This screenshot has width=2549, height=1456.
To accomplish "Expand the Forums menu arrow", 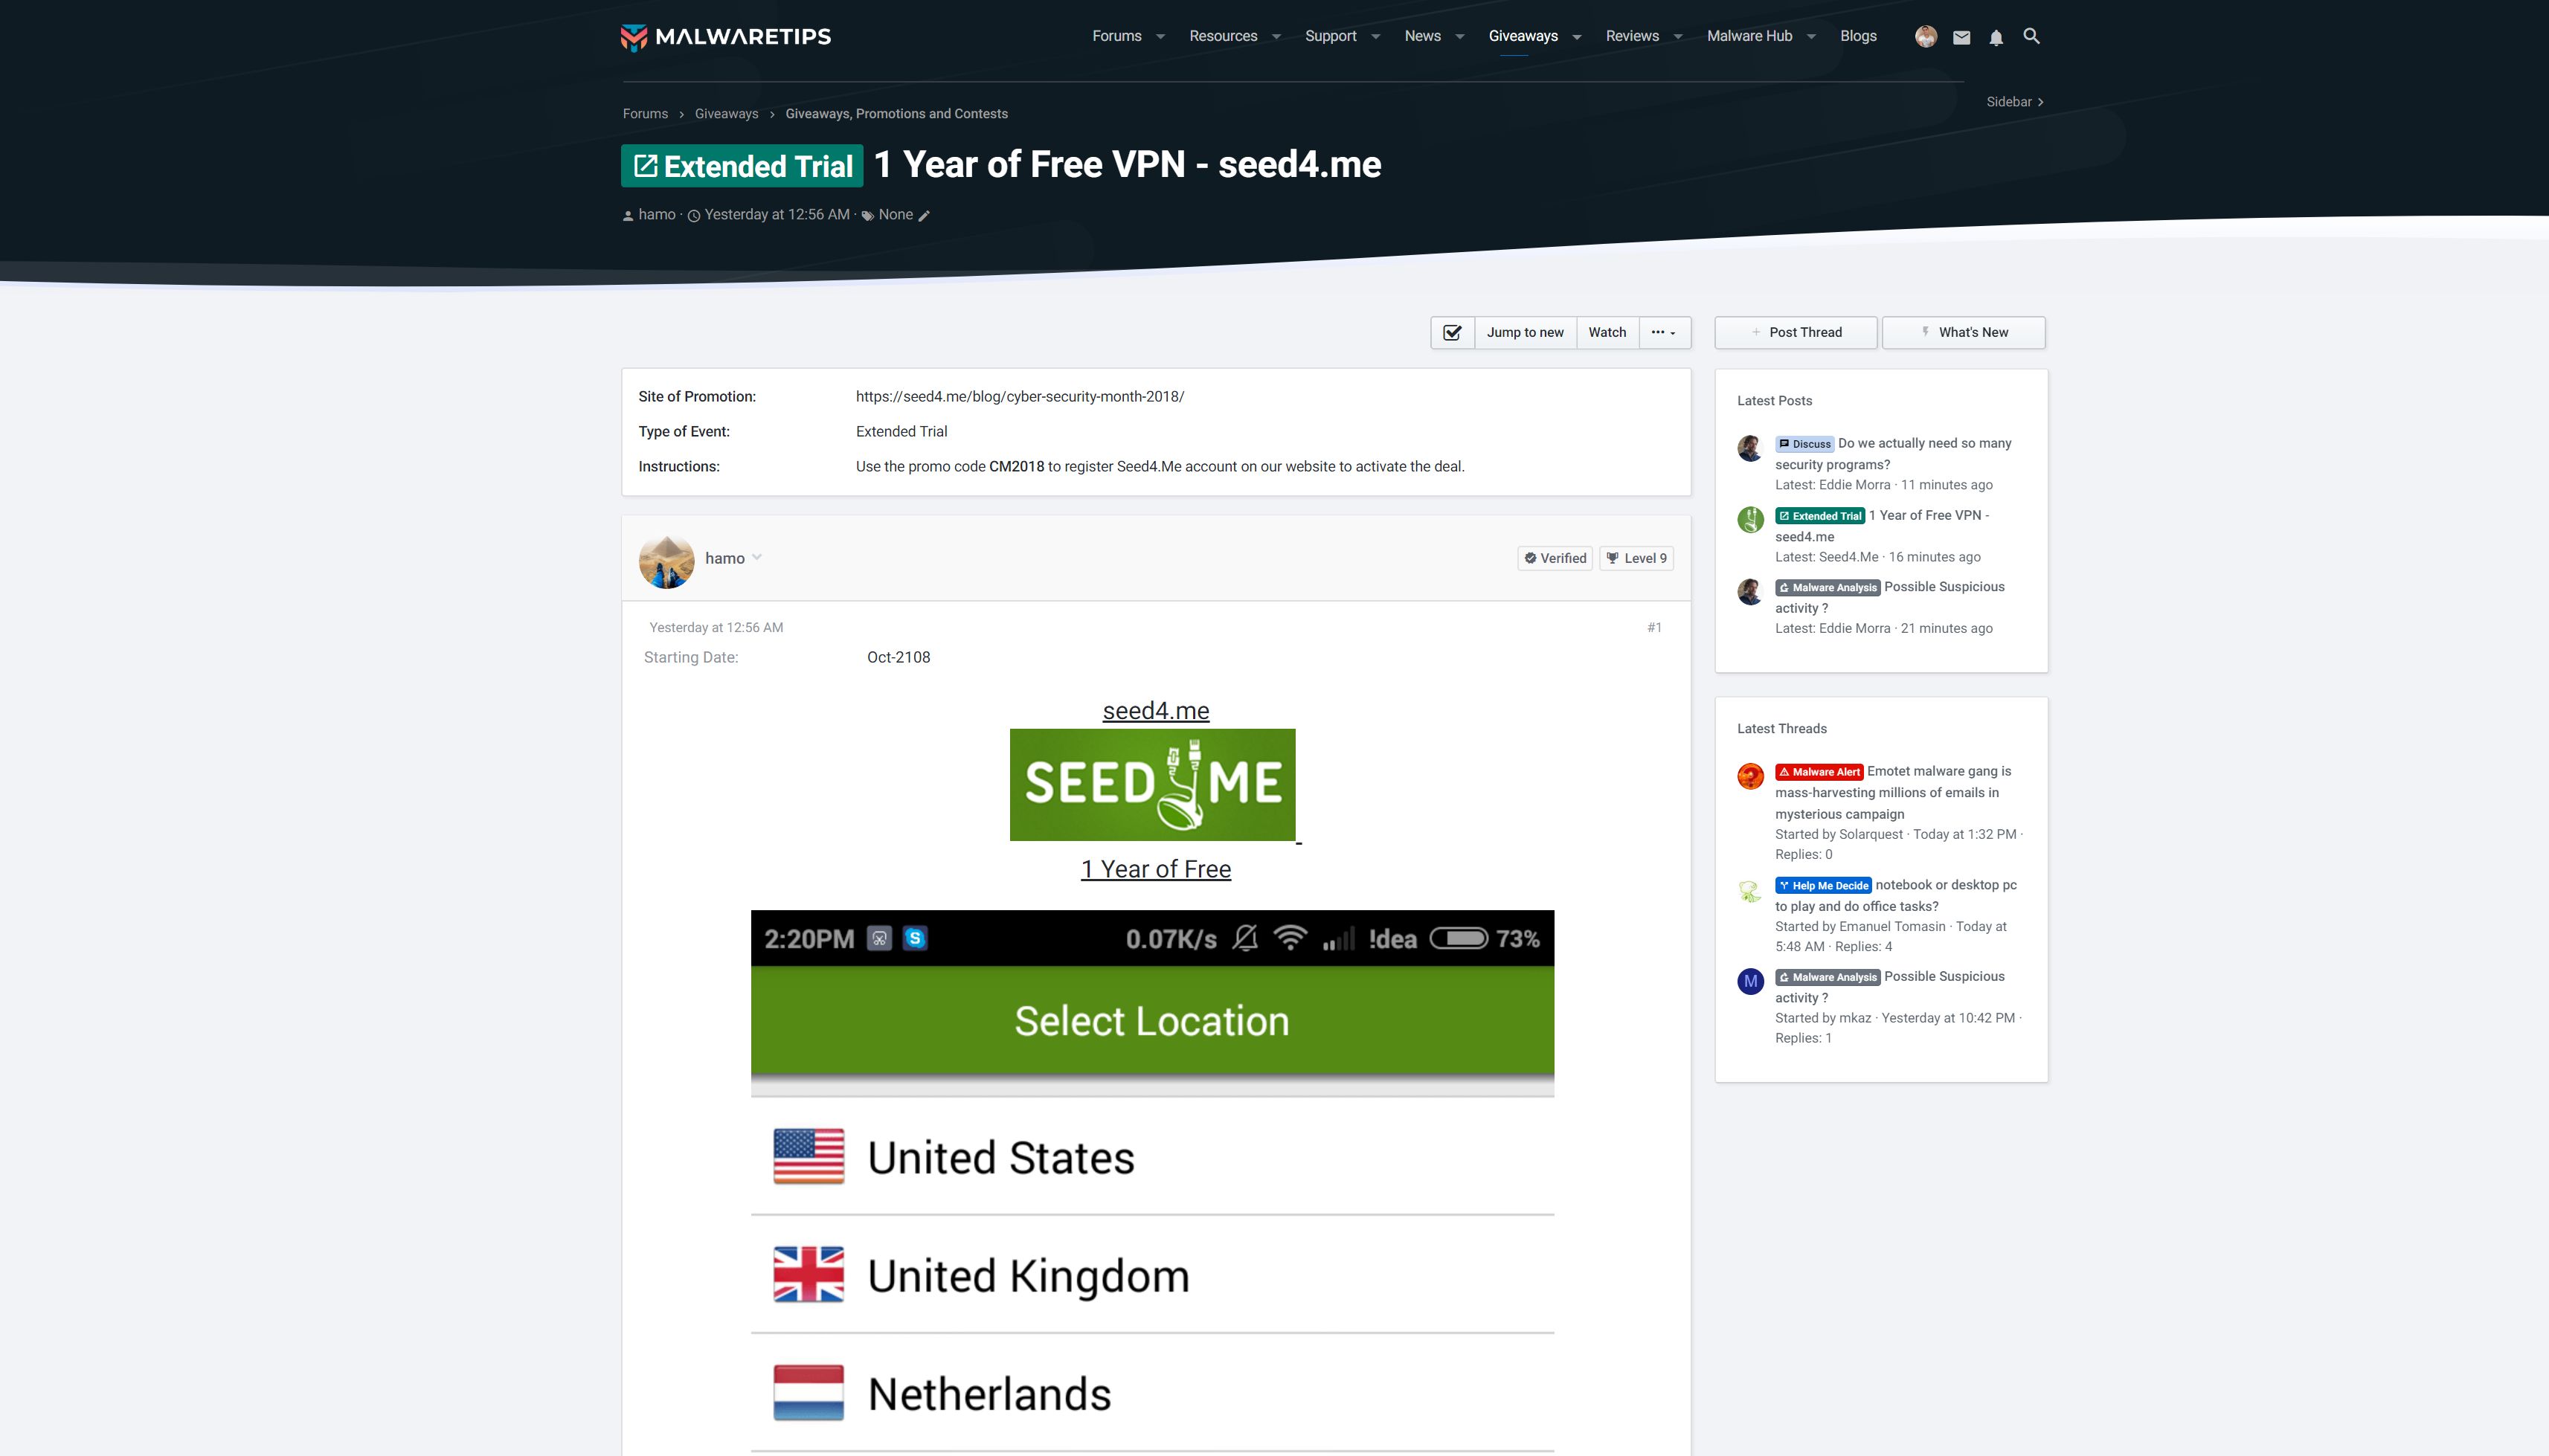I will (x=1160, y=37).
